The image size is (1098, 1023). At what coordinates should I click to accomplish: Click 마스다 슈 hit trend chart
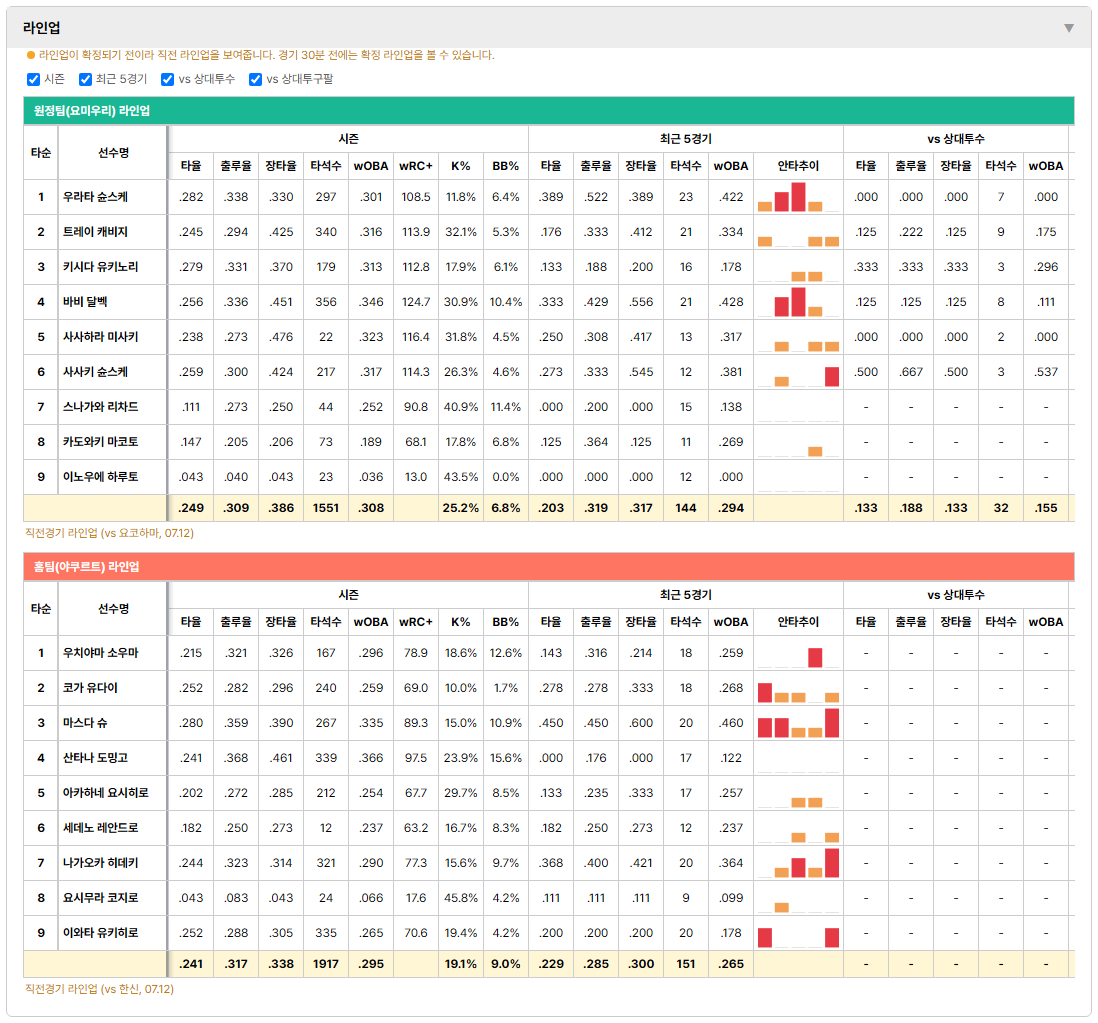pyautogui.click(x=798, y=723)
